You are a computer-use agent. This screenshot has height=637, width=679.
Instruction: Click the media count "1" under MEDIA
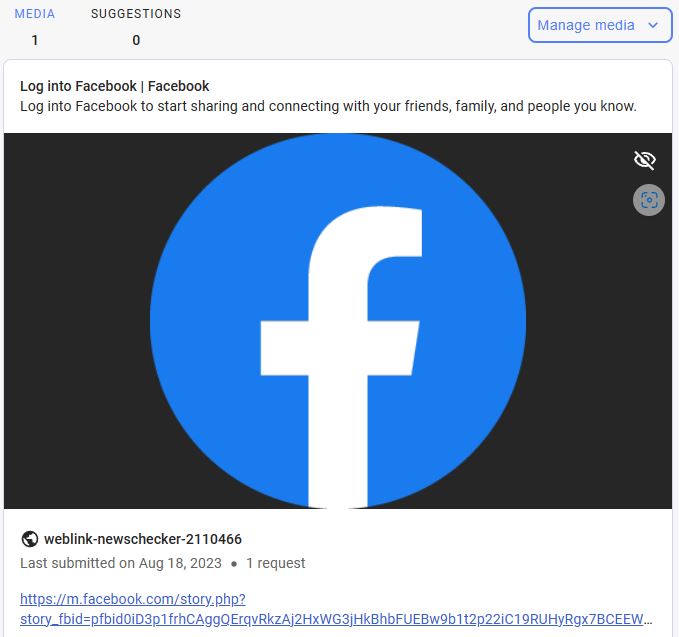tap(35, 41)
